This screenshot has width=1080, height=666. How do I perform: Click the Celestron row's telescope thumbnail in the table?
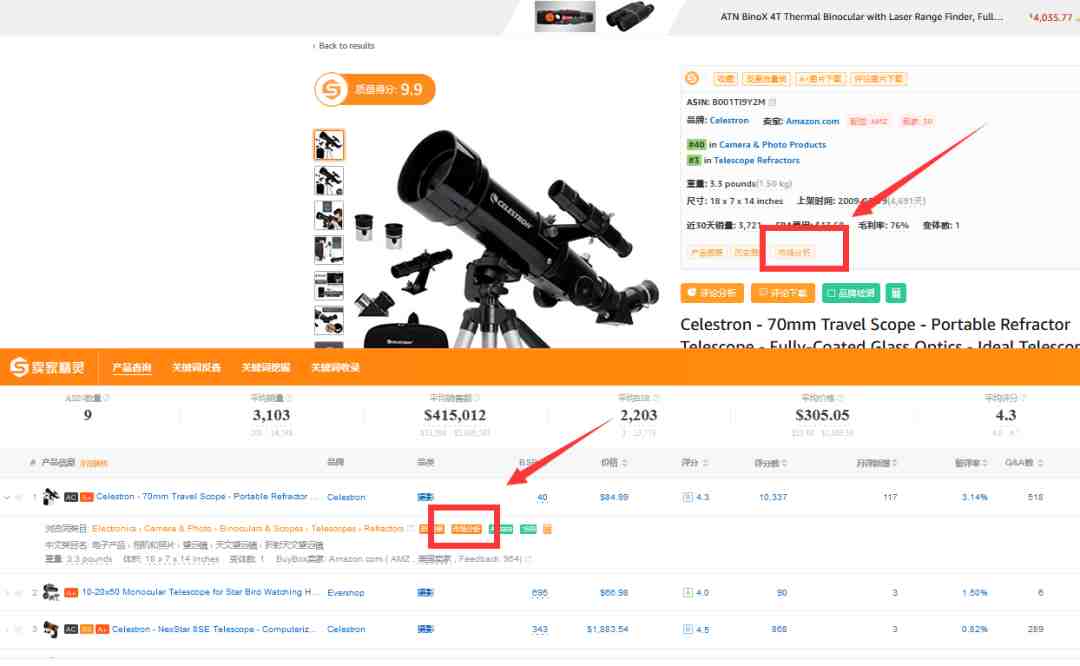click(50, 496)
